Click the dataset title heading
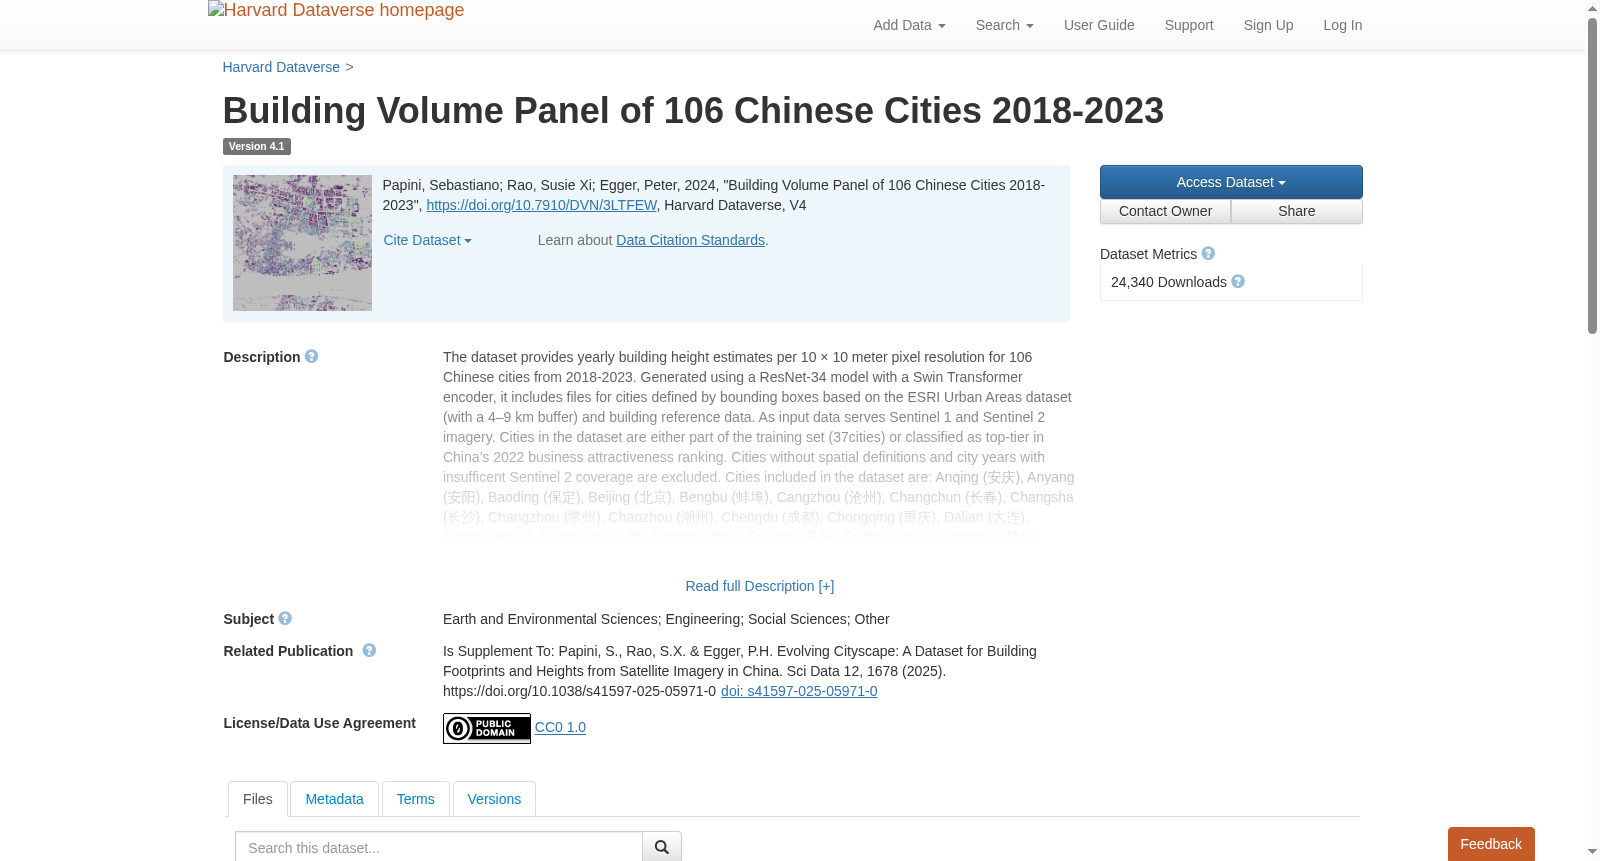1600x861 pixels. [x=693, y=110]
